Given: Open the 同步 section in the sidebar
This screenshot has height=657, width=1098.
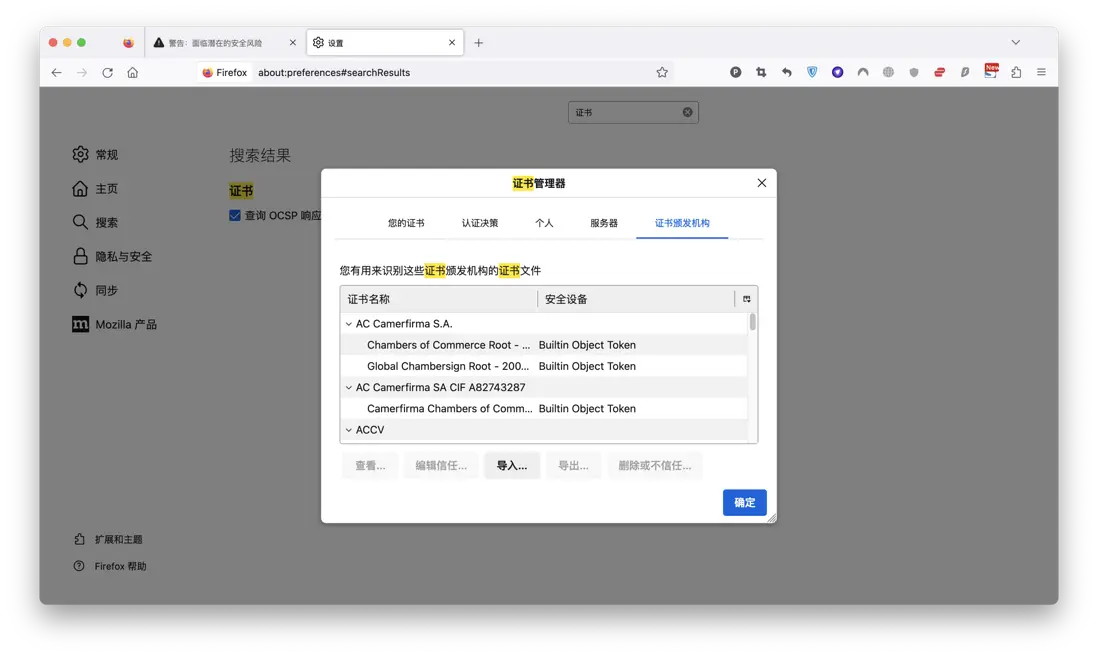Looking at the screenshot, I should (108, 290).
